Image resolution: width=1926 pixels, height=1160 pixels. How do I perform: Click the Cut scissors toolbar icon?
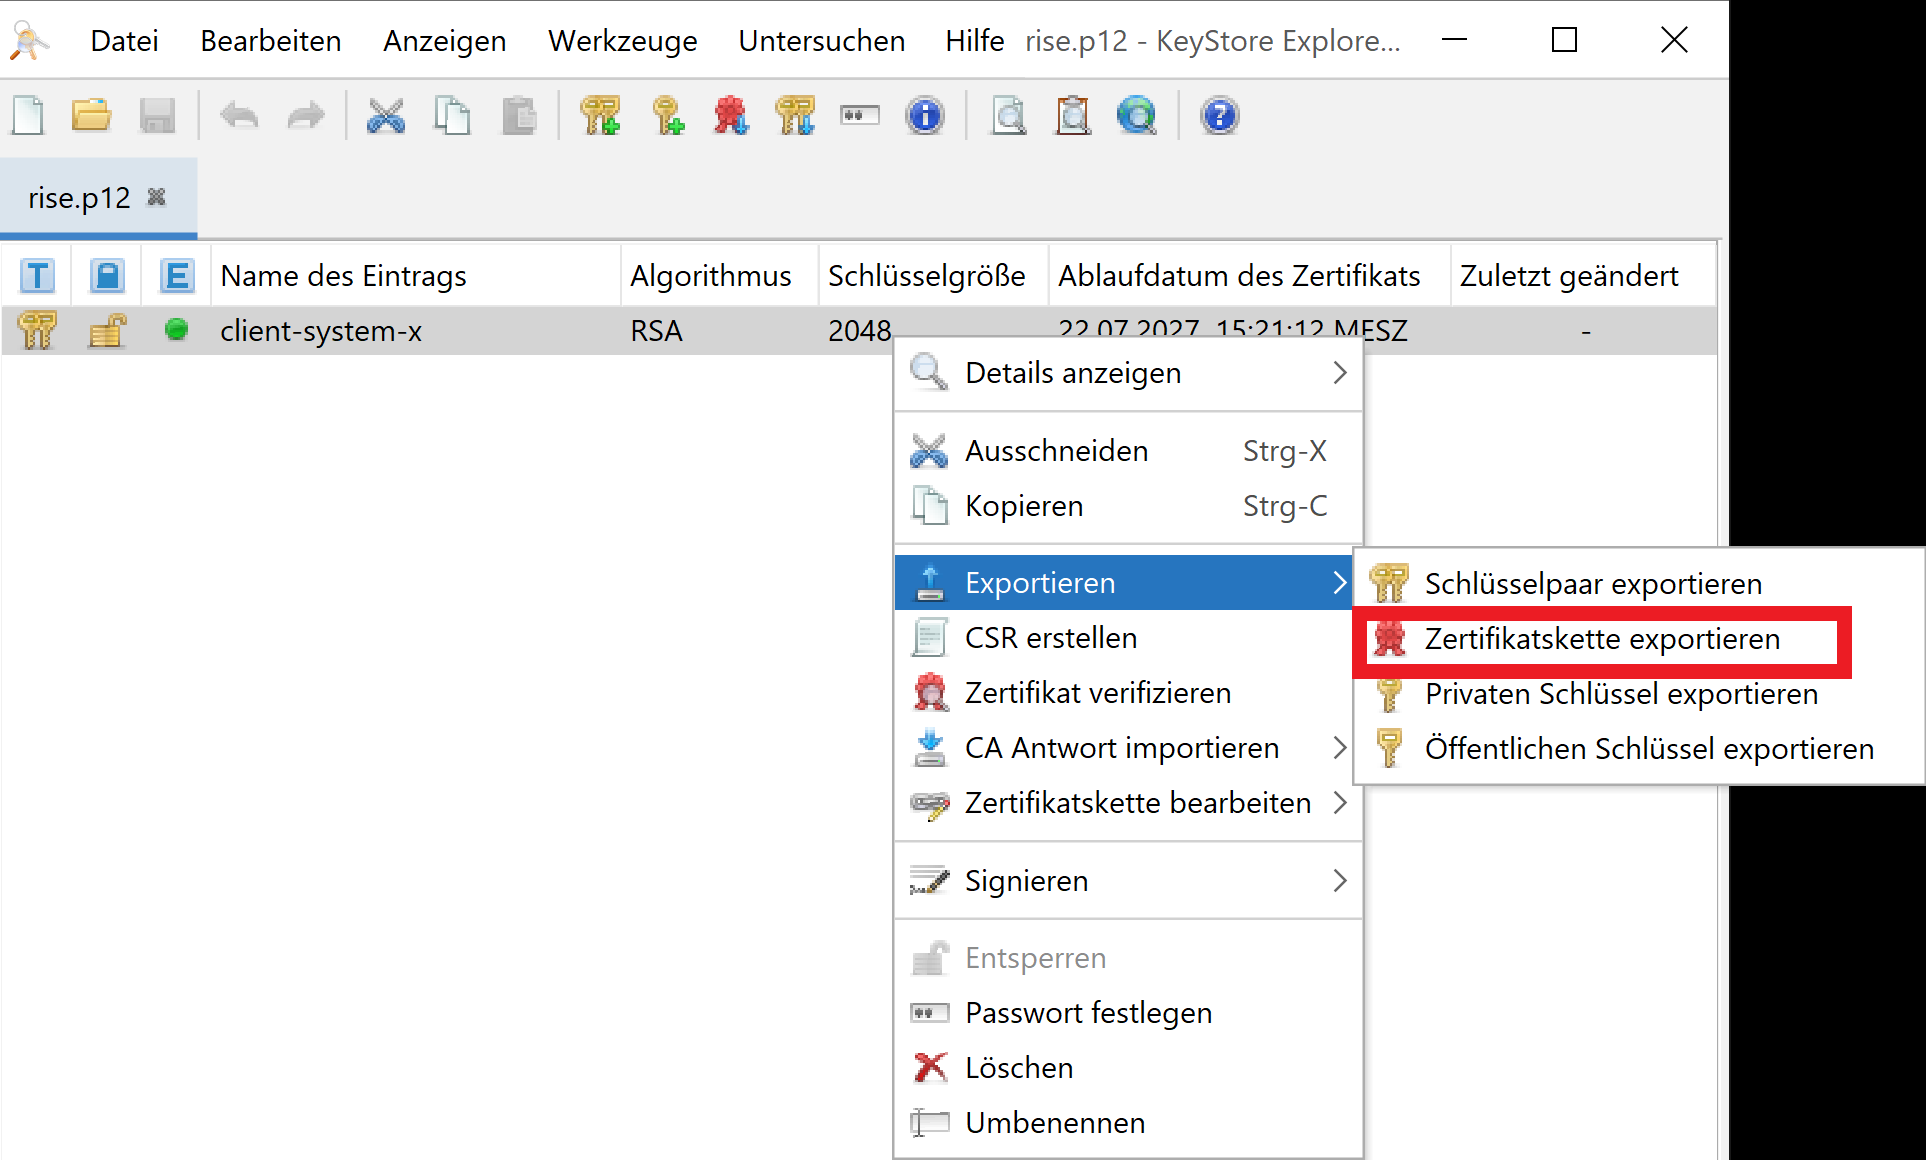[386, 116]
